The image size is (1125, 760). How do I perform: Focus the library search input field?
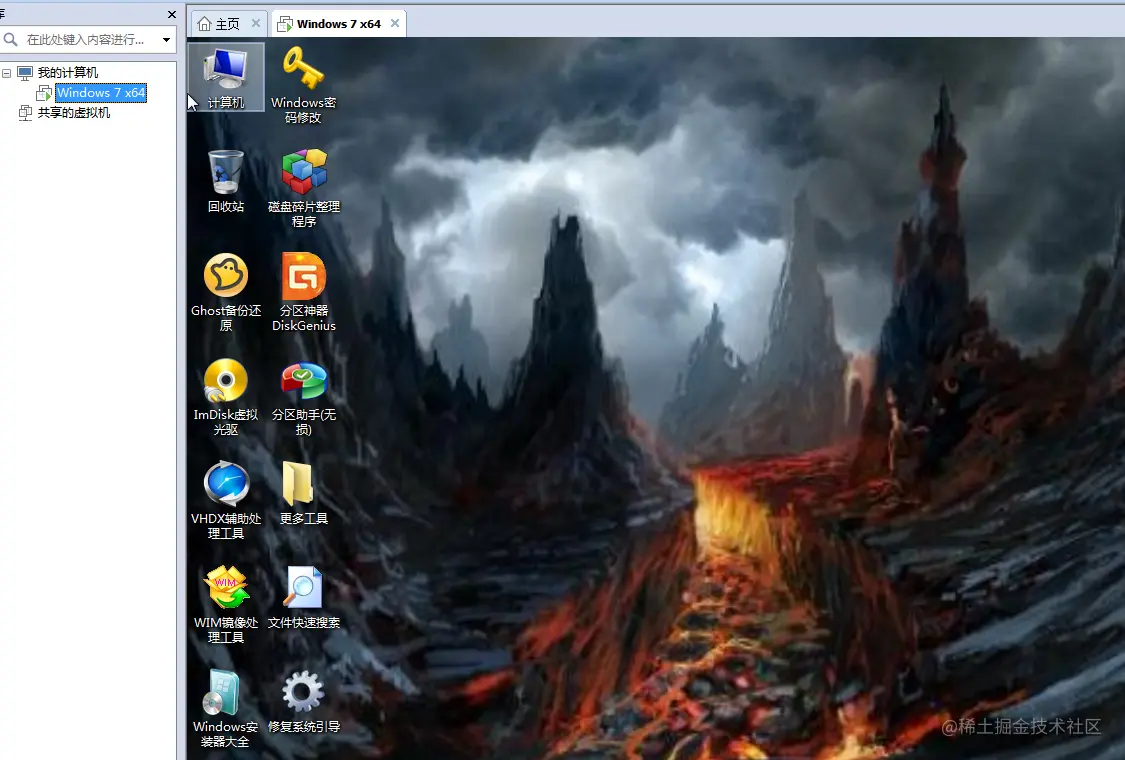point(88,39)
